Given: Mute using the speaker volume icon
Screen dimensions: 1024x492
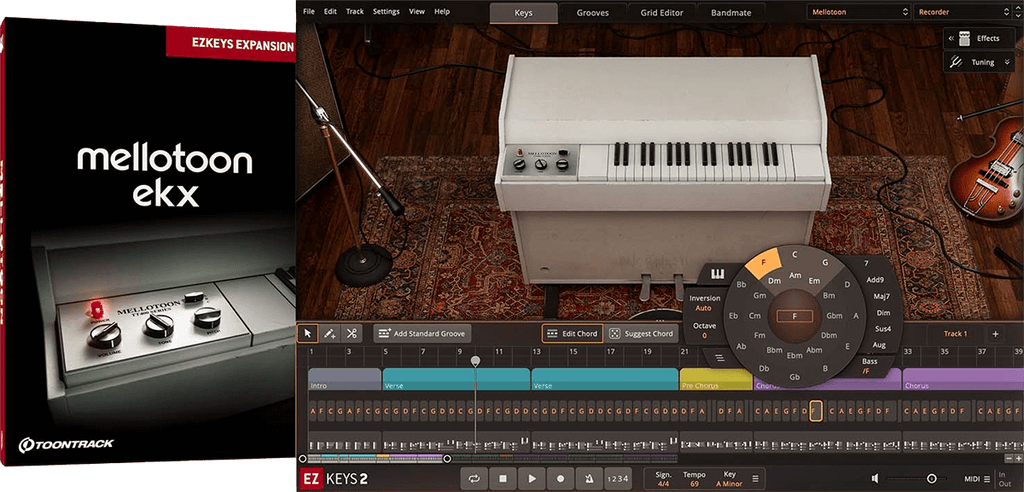Looking at the screenshot, I should (875, 479).
